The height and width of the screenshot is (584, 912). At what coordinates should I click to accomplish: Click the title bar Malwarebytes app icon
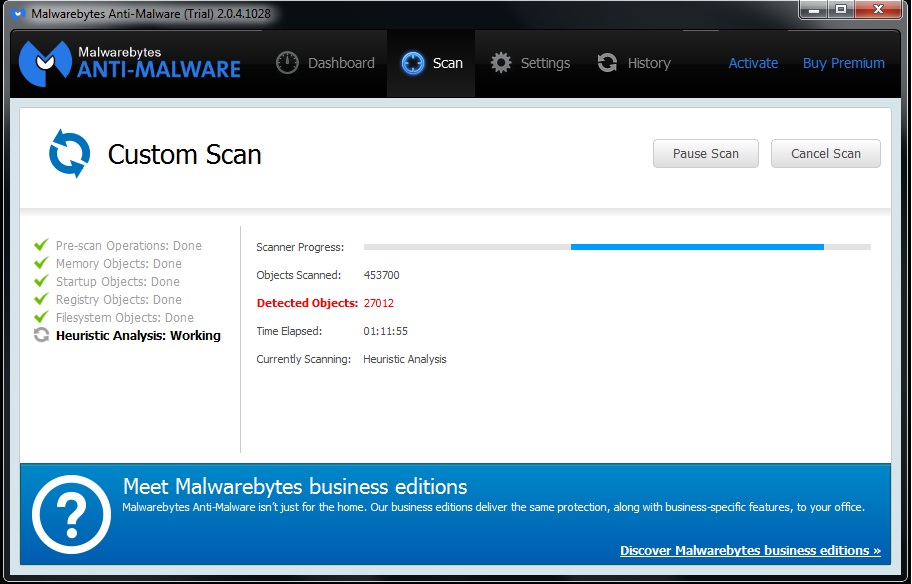(x=17, y=13)
